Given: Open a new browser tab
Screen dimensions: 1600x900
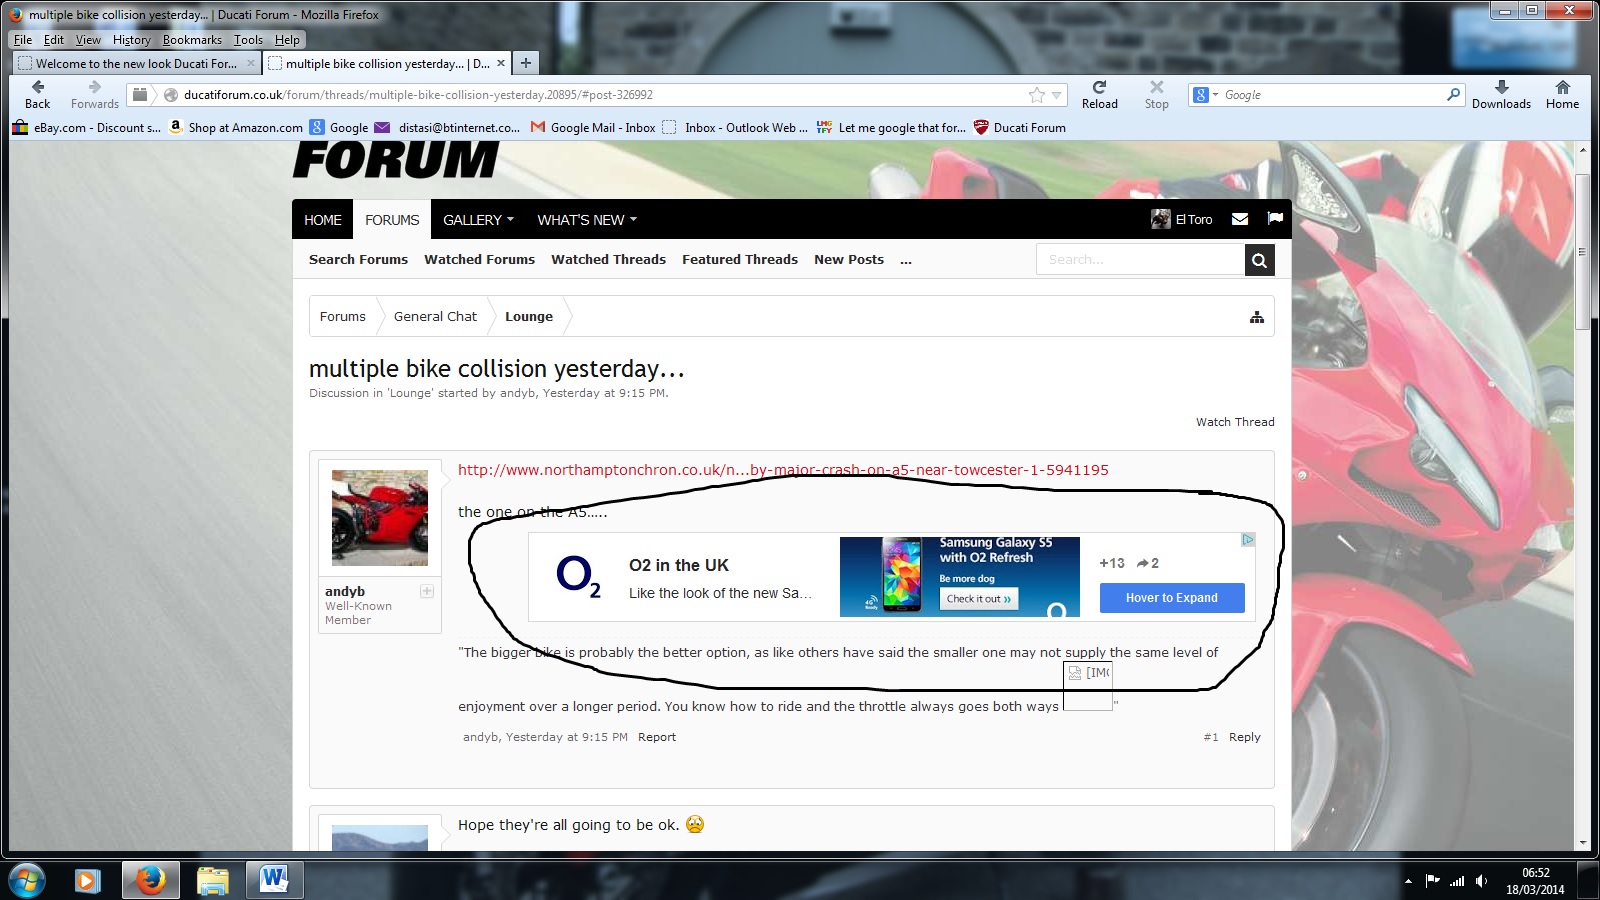Looking at the screenshot, I should [526, 63].
